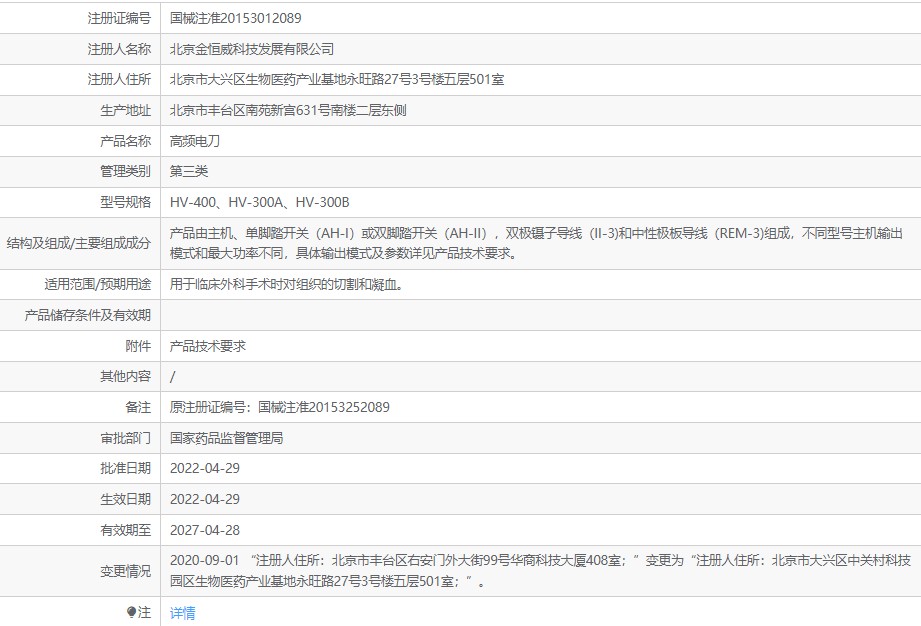Select registrant address ending 五层501室
The height and width of the screenshot is (626, 921).
tap(337, 79)
